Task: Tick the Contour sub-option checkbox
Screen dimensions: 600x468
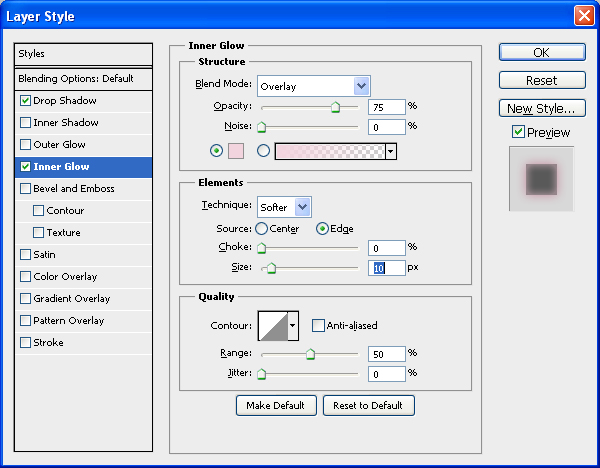Action: [38, 210]
